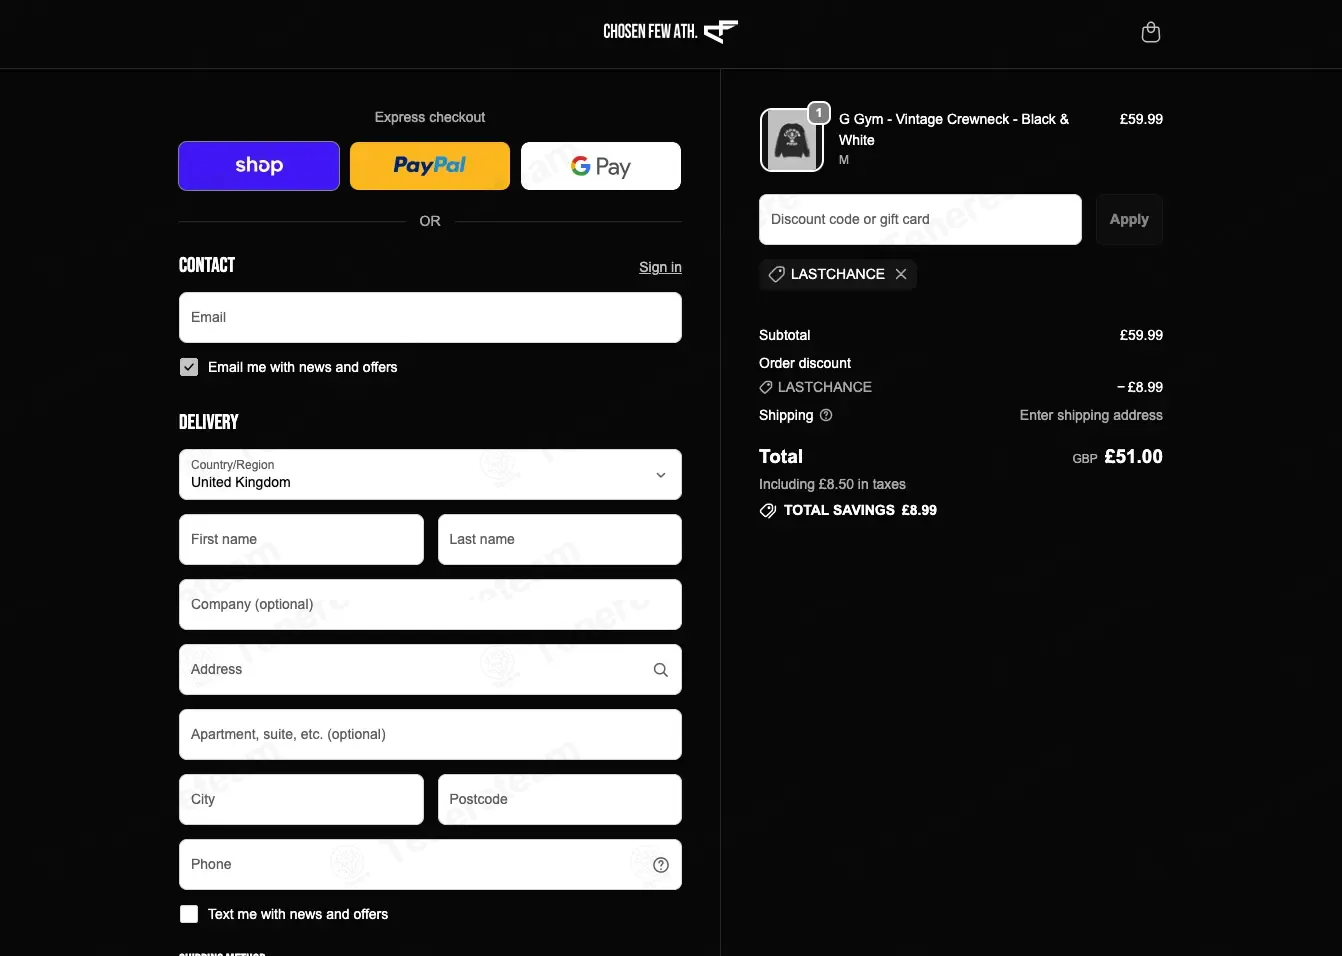
Task: Check out with PayPal
Action: 430,166
